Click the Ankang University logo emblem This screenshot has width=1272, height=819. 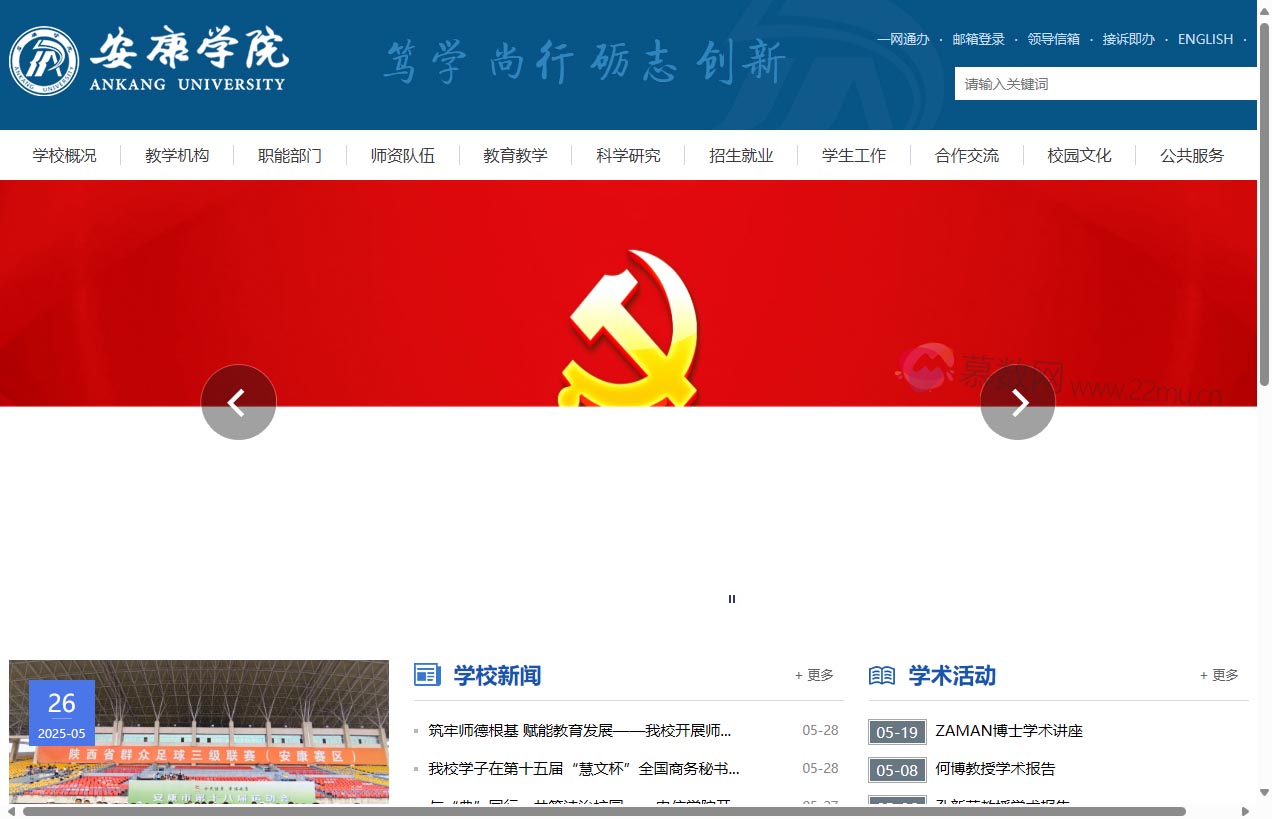point(44,61)
